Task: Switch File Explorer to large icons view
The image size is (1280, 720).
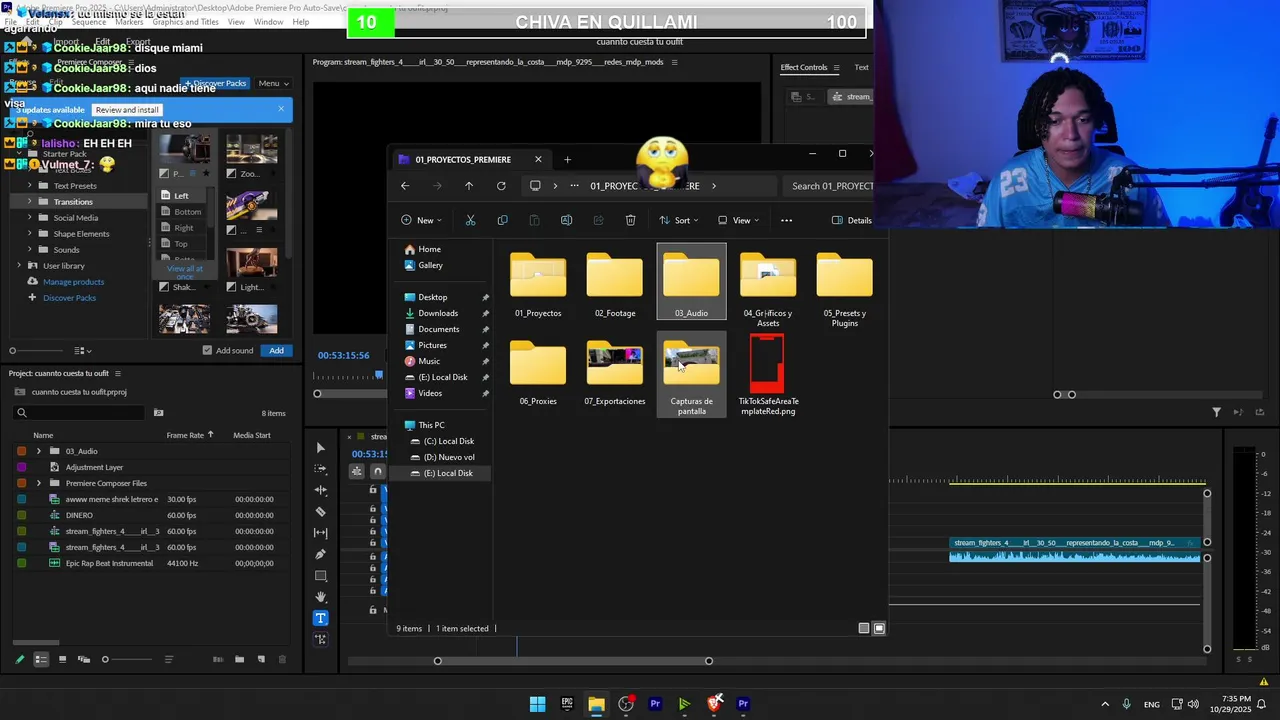Action: click(879, 628)
